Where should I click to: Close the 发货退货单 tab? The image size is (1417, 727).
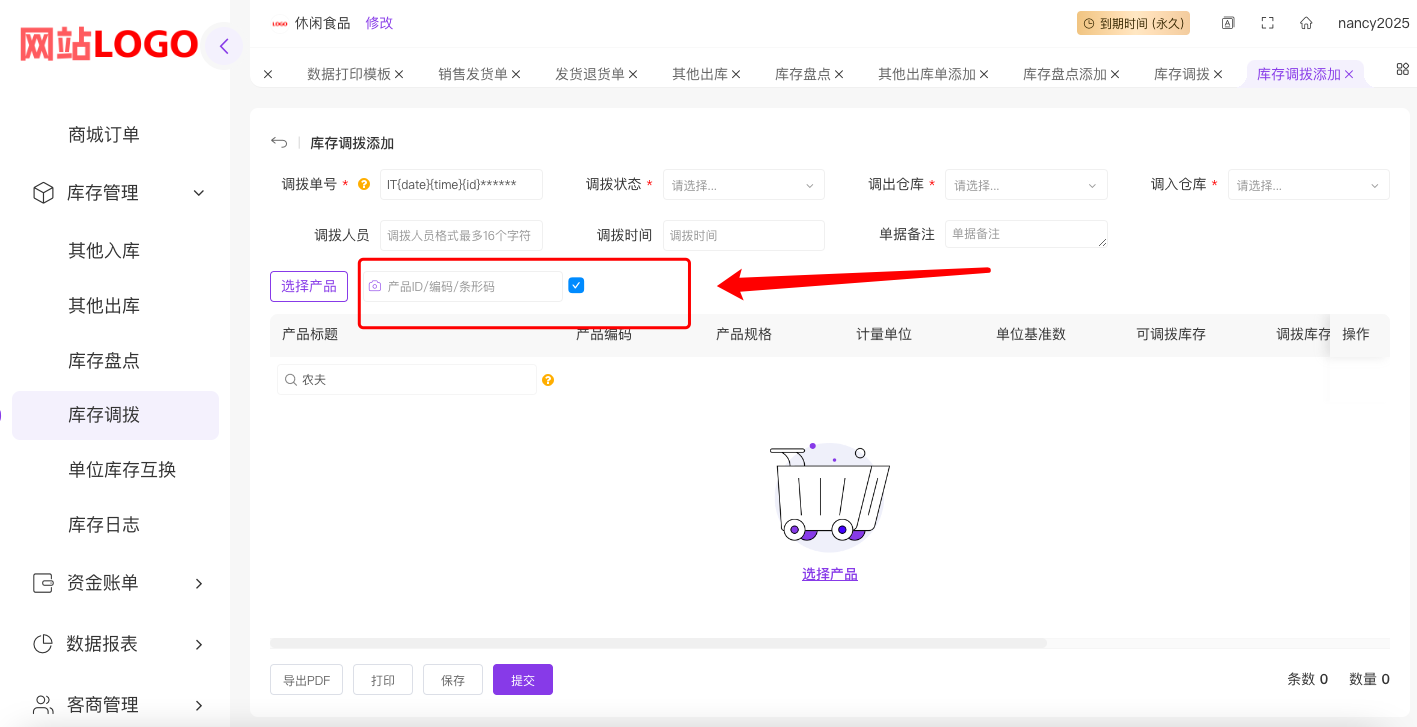633,74
